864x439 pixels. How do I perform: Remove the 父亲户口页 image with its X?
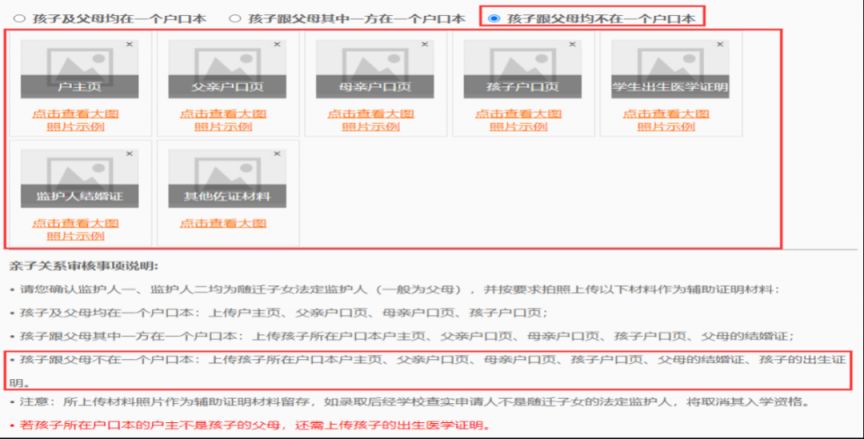click(x=277, y=44)
